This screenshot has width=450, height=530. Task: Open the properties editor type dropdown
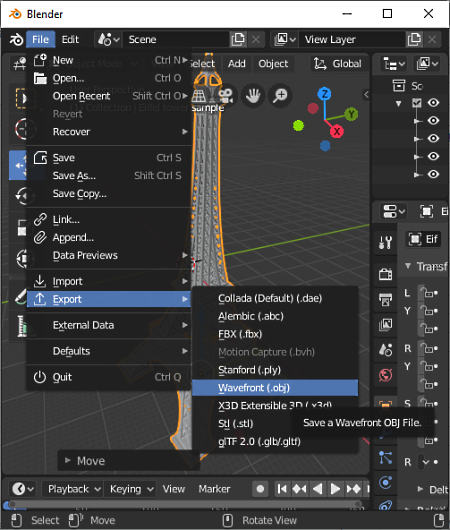click(394, 212)
